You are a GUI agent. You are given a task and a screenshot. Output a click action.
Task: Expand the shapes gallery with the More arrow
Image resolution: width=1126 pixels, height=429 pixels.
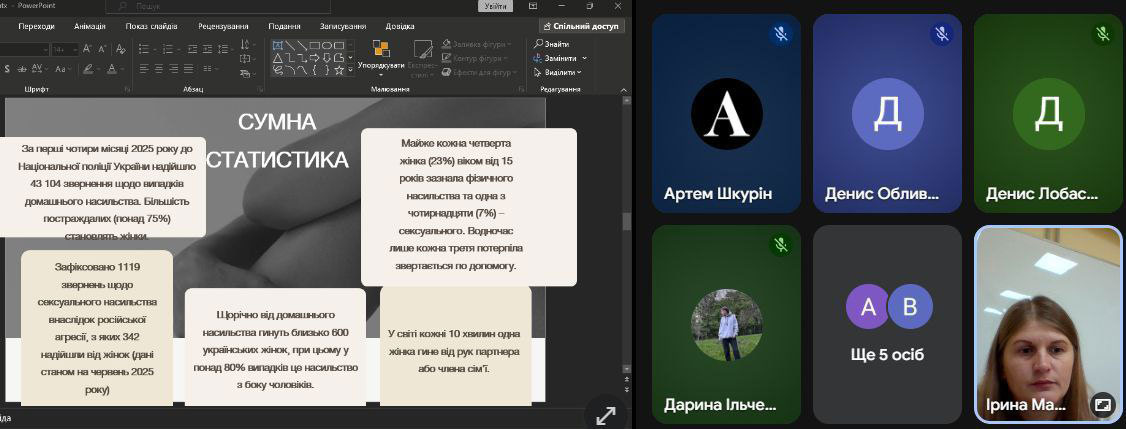(x=352, y=71)
